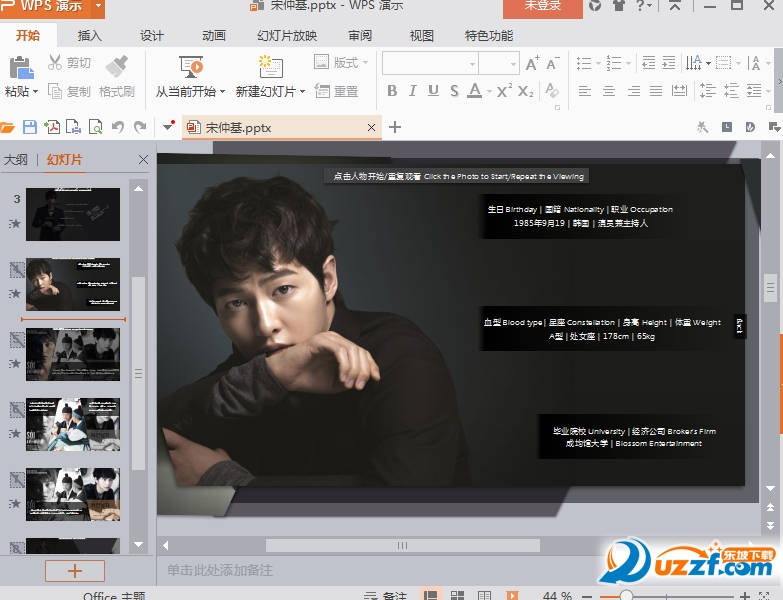Align text left
This screenshot has width=783, height=600.
pos(585,91)
